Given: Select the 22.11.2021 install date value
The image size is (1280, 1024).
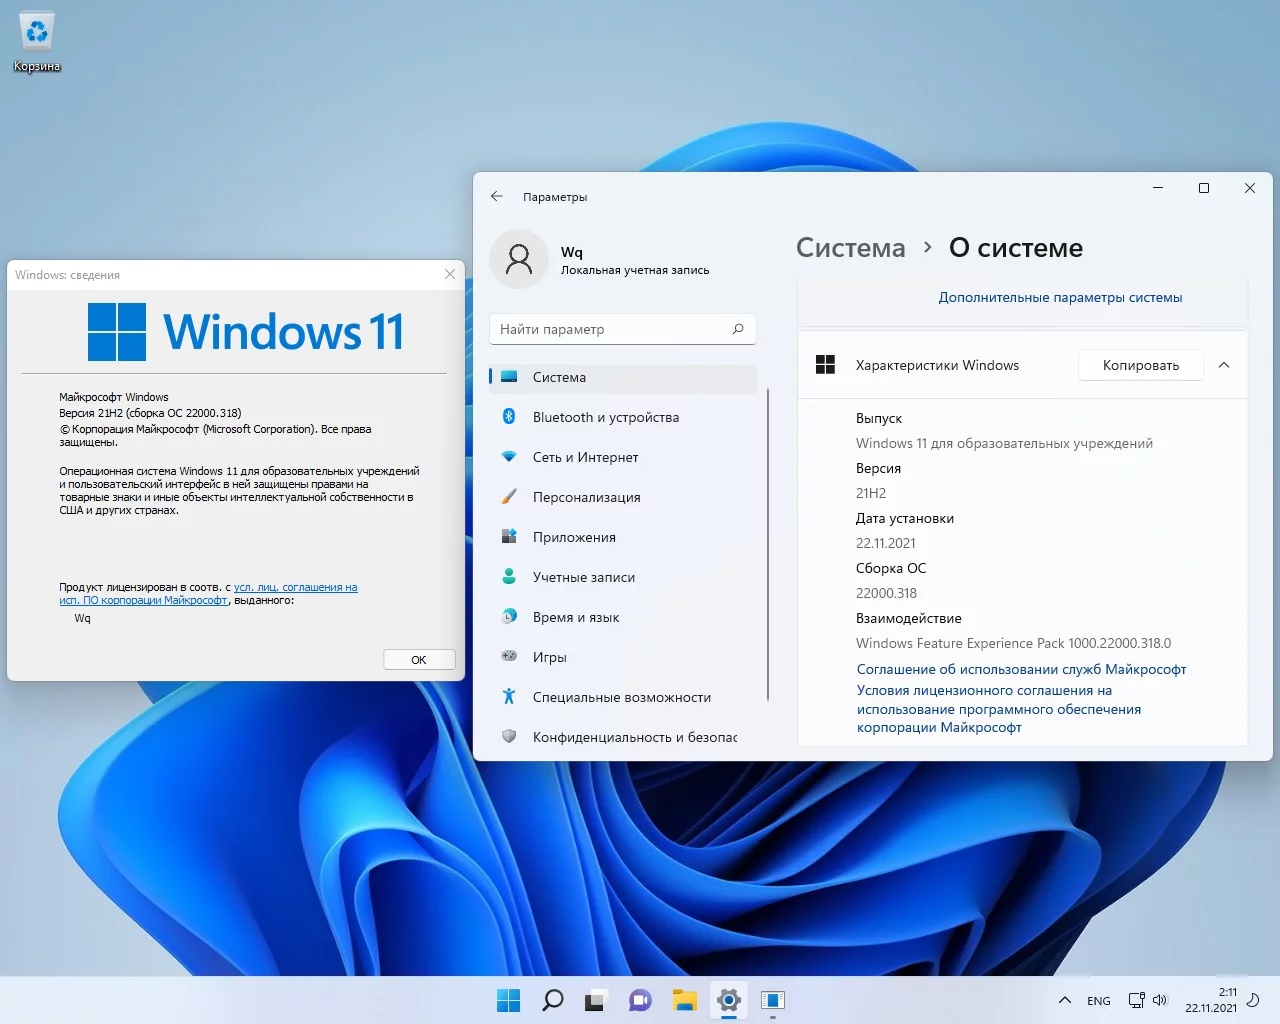Looking at the screenshot, I should pyautogui.click(x=885, y=543).
